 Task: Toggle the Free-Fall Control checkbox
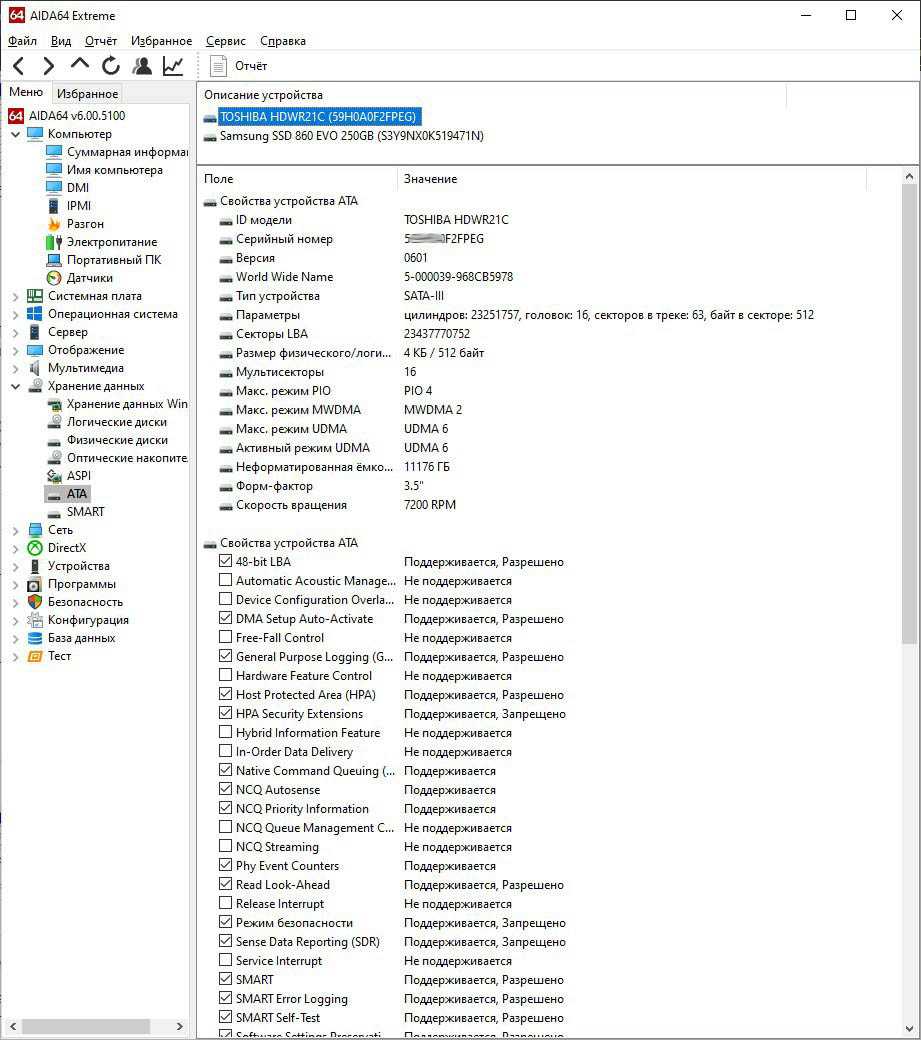(x=225, y=638)
